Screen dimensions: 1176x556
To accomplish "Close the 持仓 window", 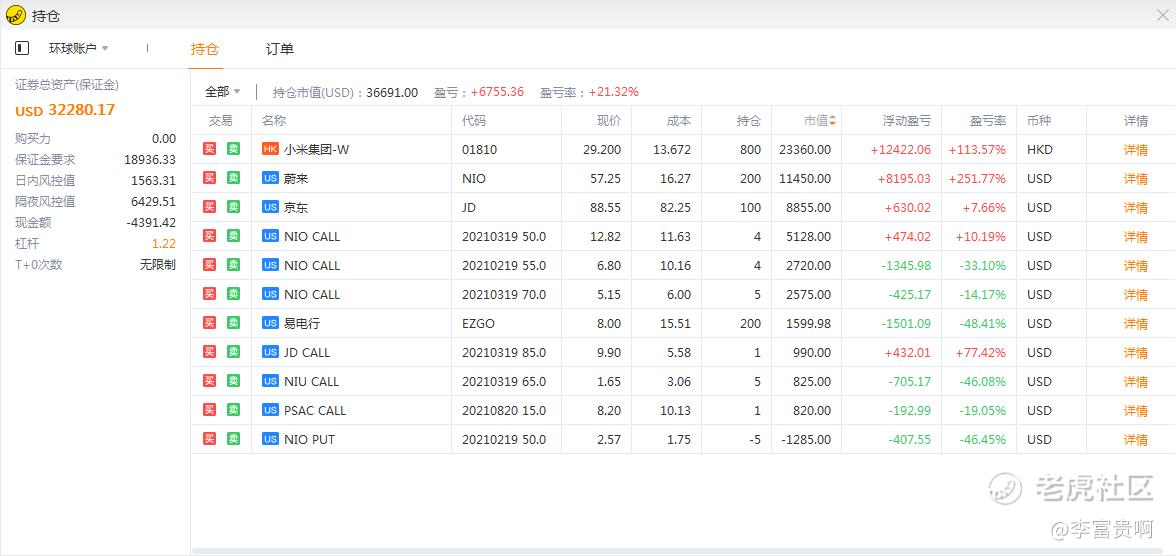I will coord(1162,14).
